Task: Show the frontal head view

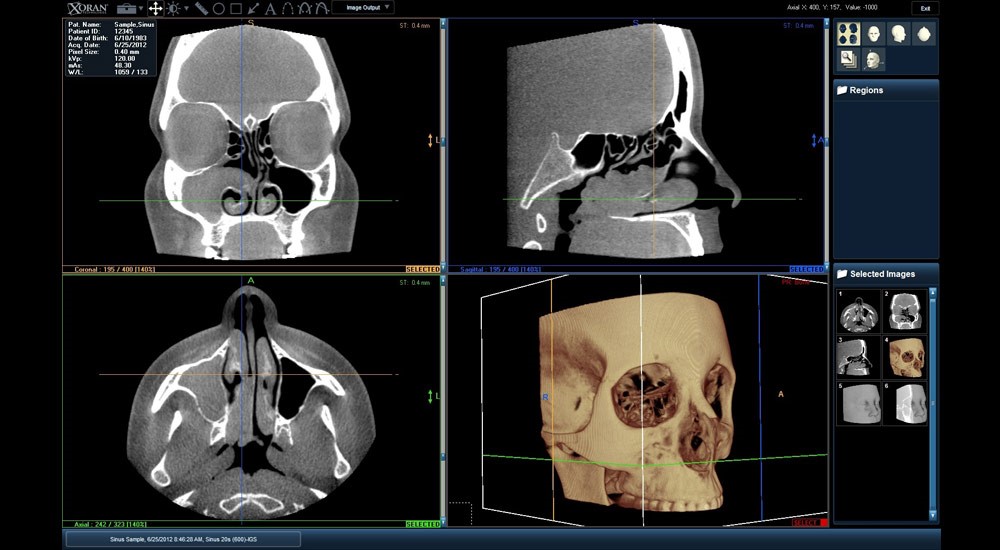Action: click(874, 34)
